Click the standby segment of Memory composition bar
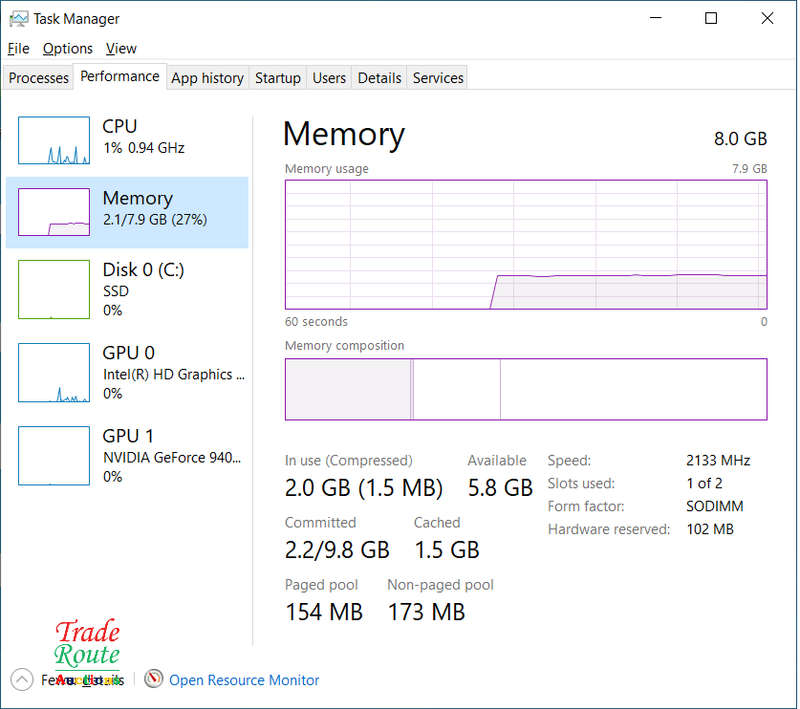The width and height of the screenshot is (800, 709). [x=457, y=389]
